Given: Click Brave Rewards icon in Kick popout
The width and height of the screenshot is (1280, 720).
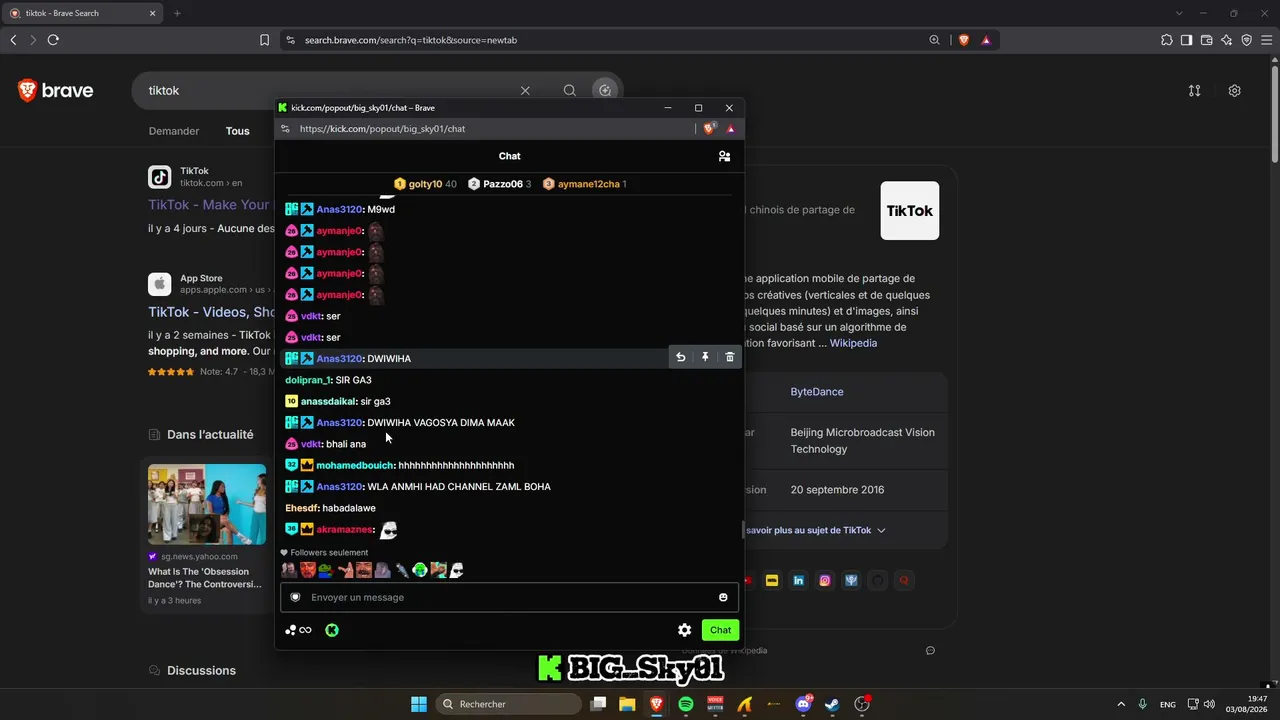Looking at the screenshot, I should tap(731, 128).
